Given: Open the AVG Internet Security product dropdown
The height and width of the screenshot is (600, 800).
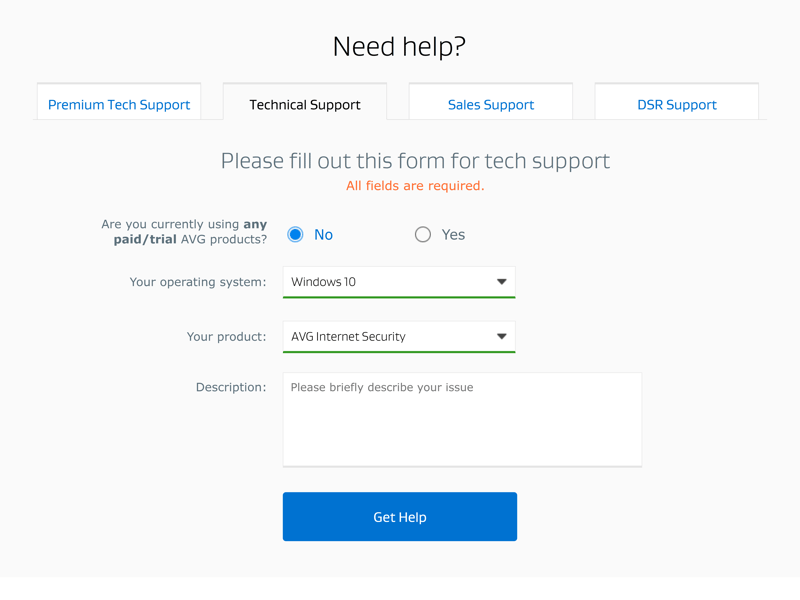Looking at the screenshot, I should tap(399, 337).
